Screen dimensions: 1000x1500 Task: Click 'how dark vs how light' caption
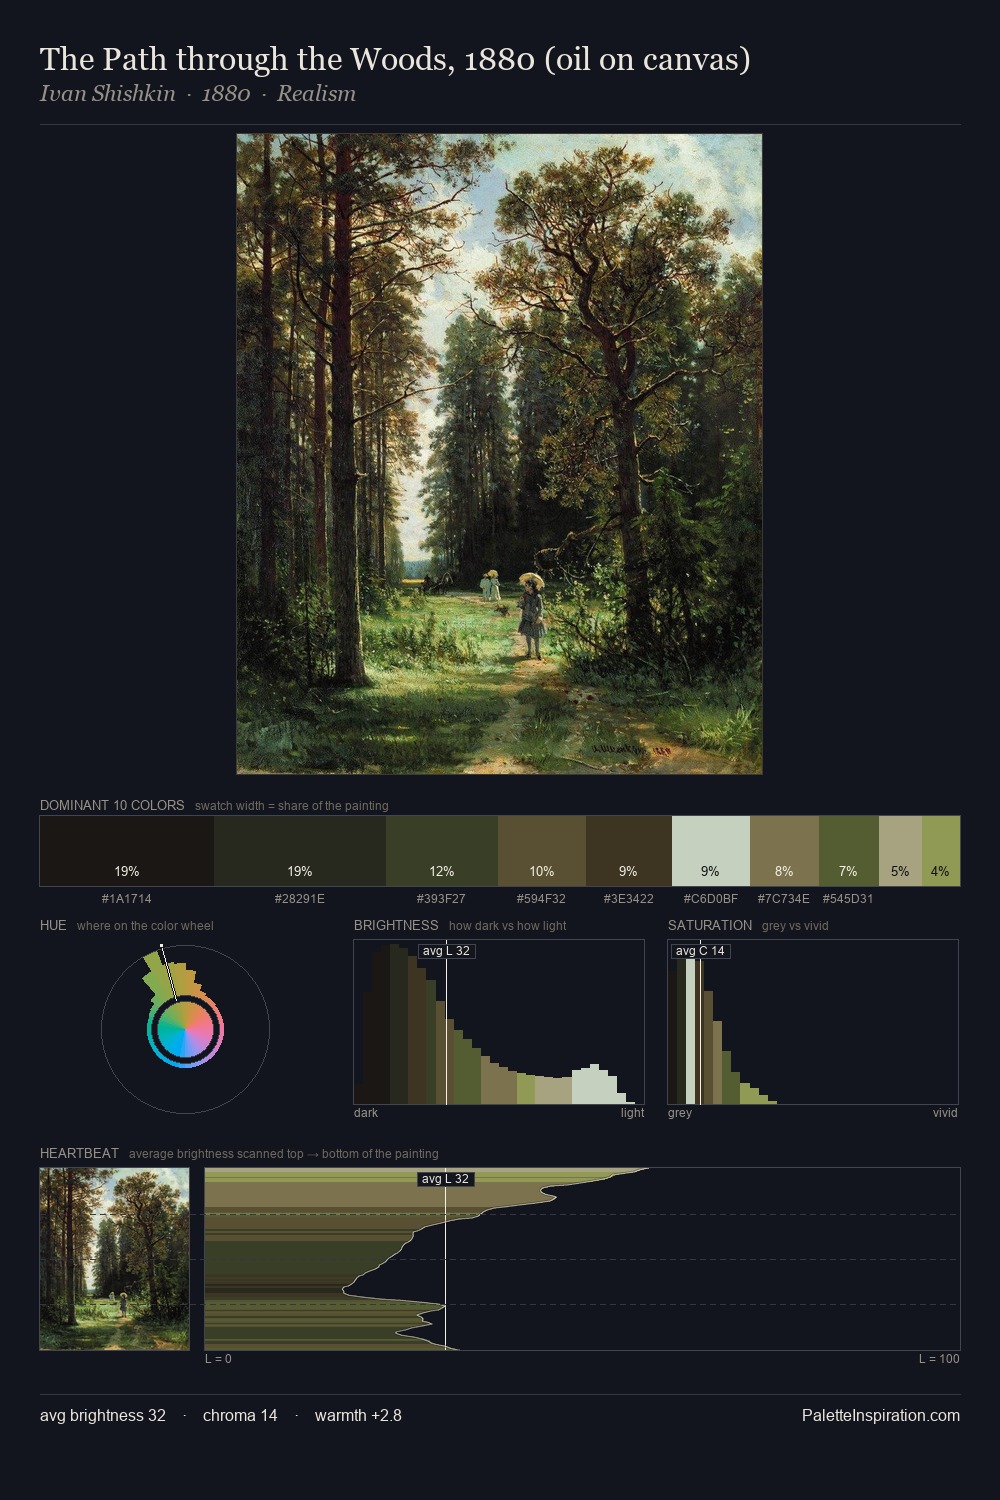(x=507, y=926)
